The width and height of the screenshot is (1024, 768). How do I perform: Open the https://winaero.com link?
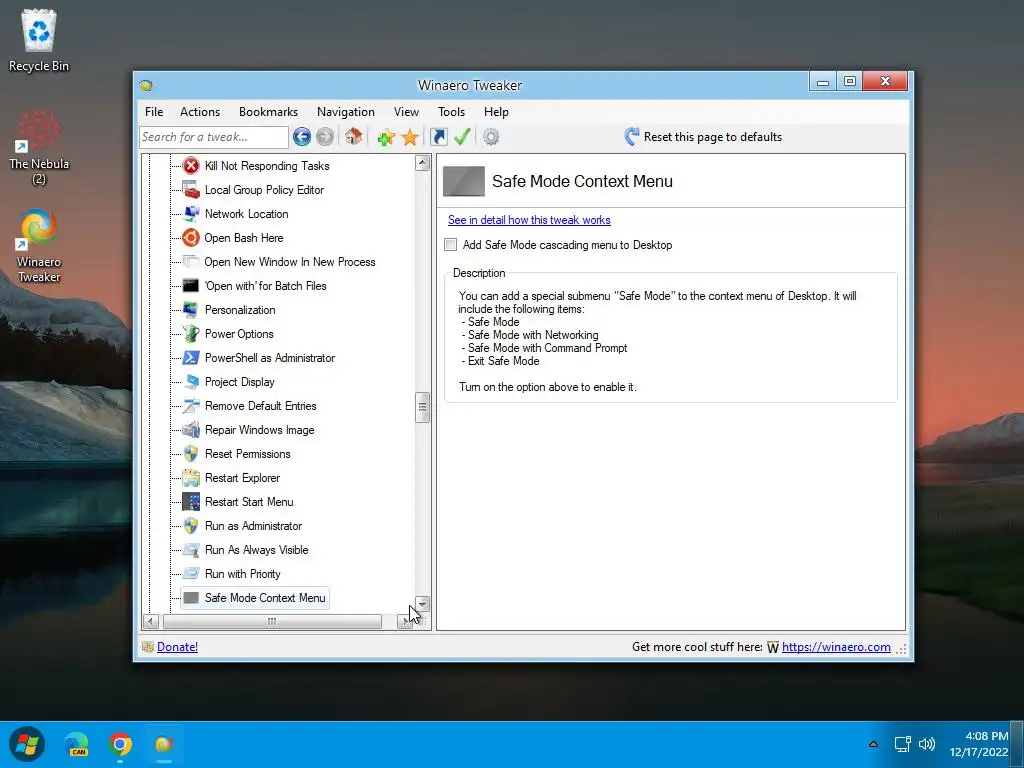[836, 647]
